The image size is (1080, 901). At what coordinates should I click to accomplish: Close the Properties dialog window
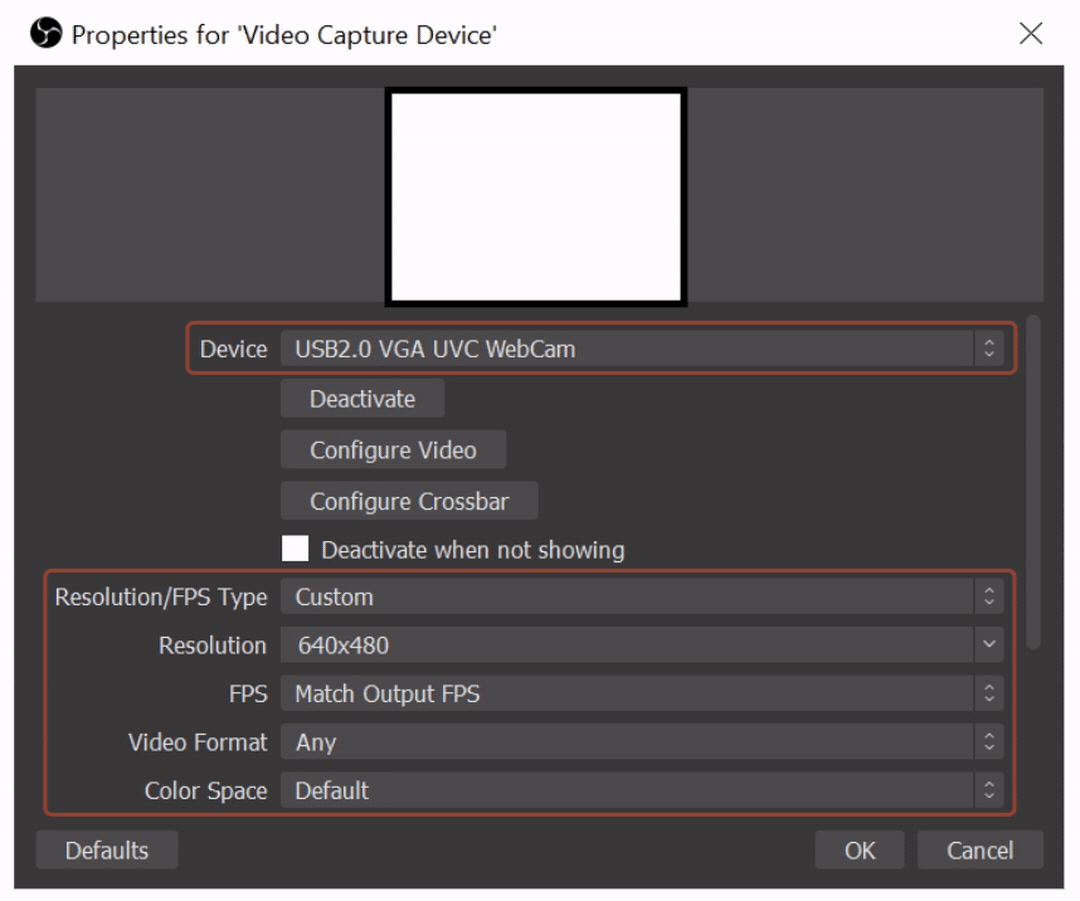[1030, 34]
